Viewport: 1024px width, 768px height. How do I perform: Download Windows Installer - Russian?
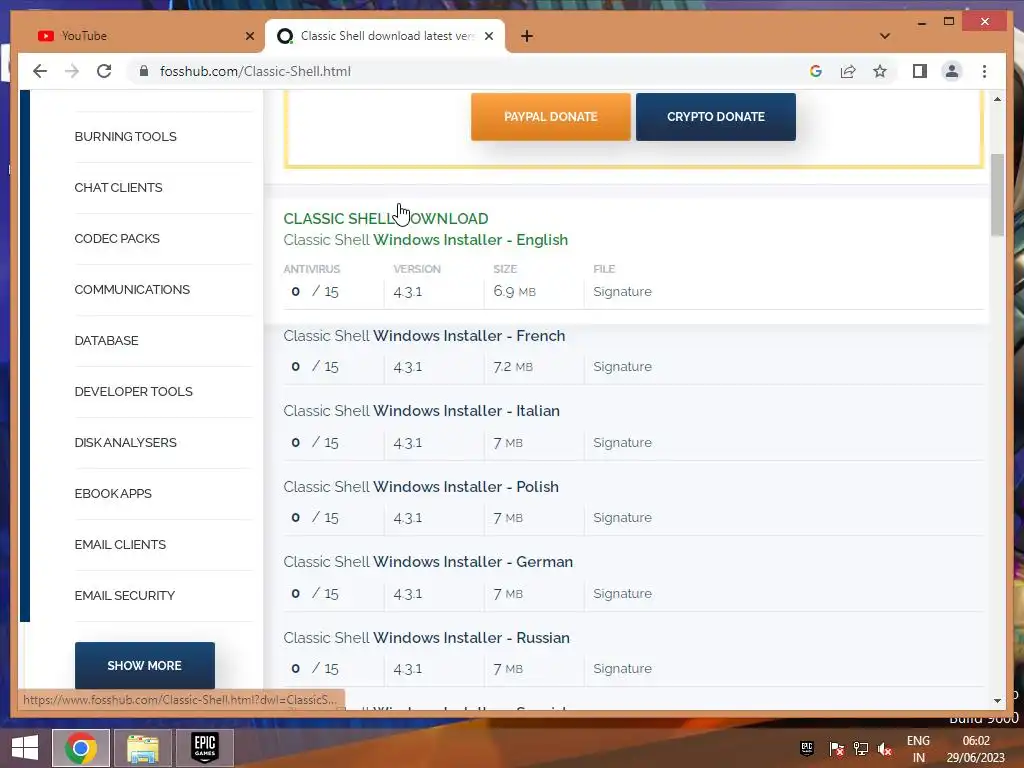point(426,637)
